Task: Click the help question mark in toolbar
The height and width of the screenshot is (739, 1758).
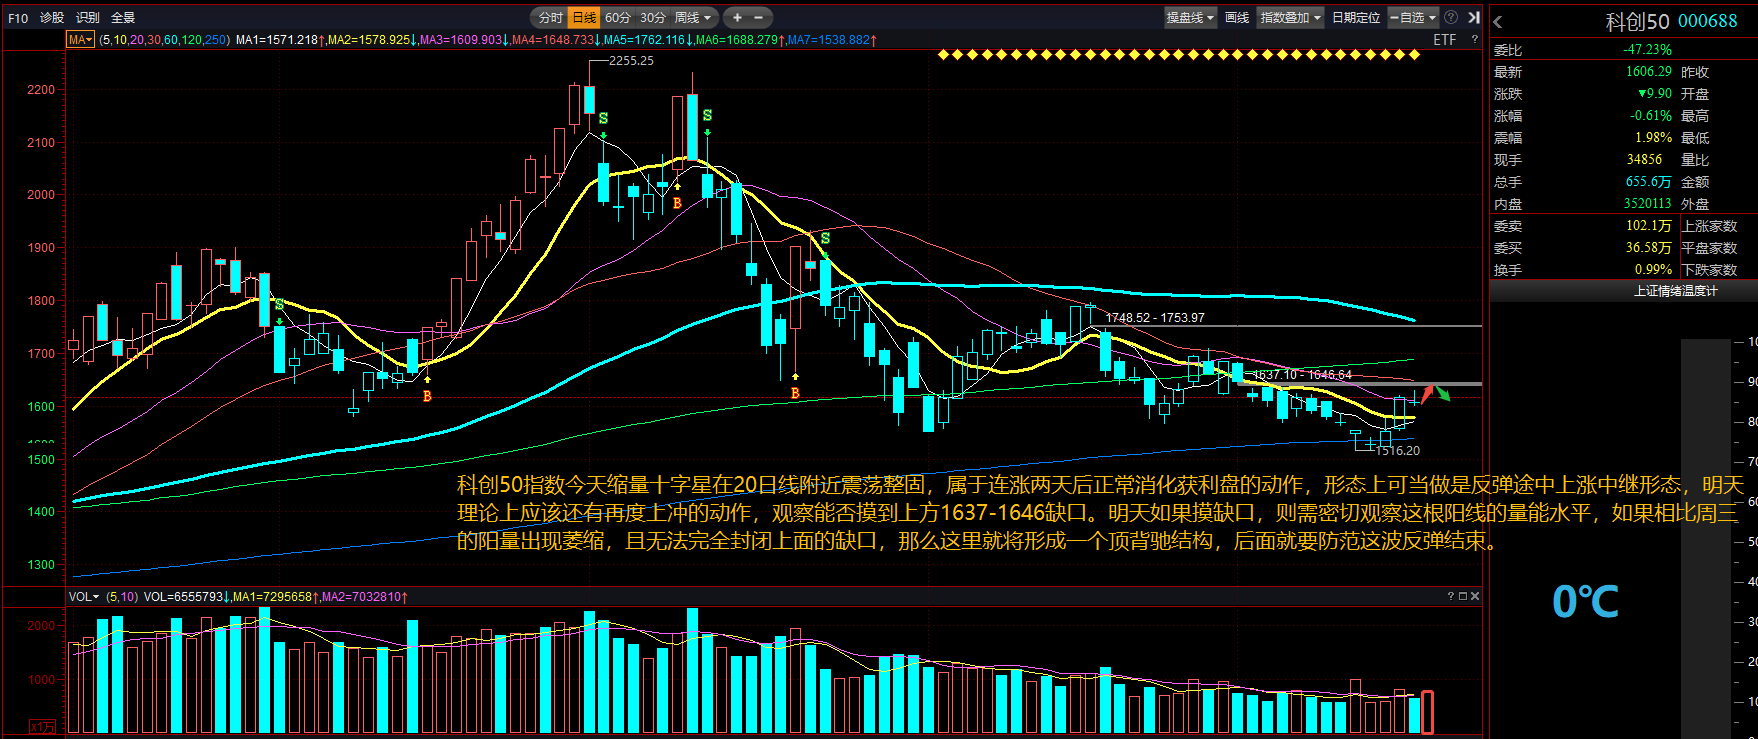Action: point(1451,18)
